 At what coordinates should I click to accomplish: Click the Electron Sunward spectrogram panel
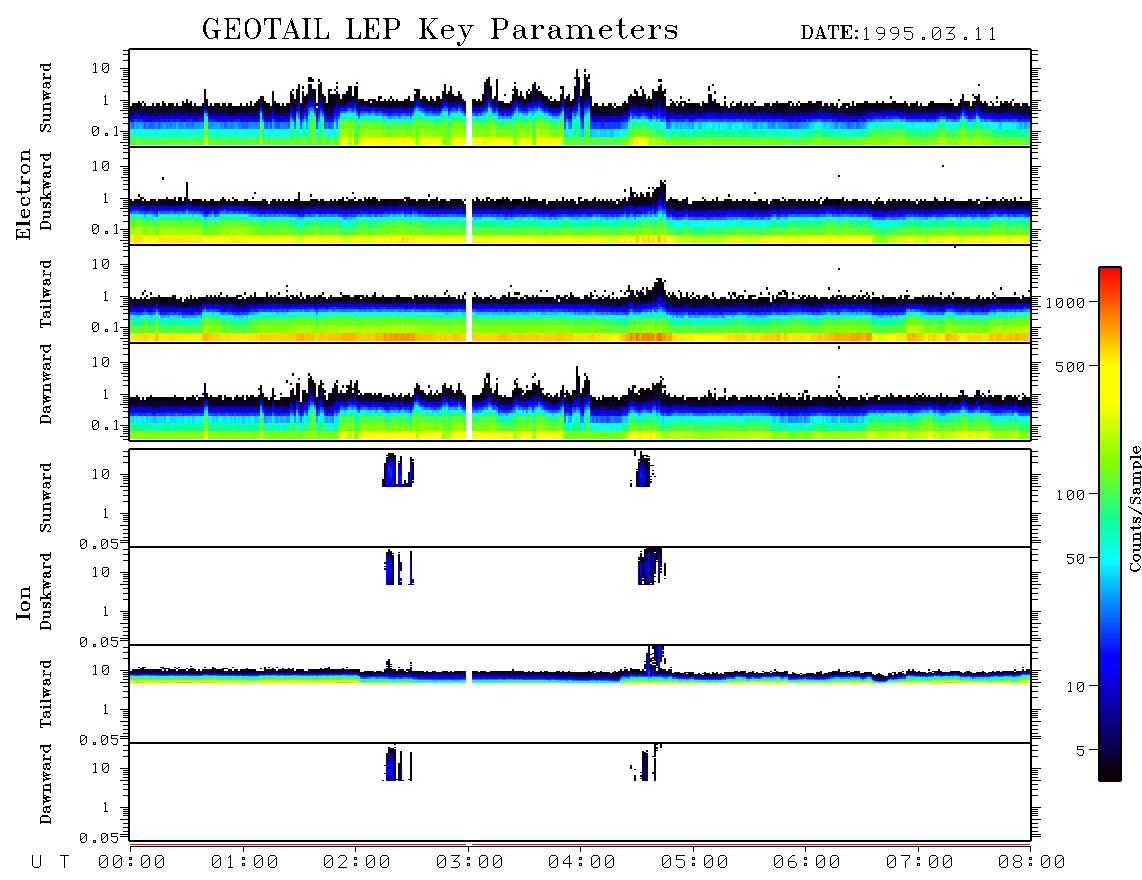(x=580, y=98)
